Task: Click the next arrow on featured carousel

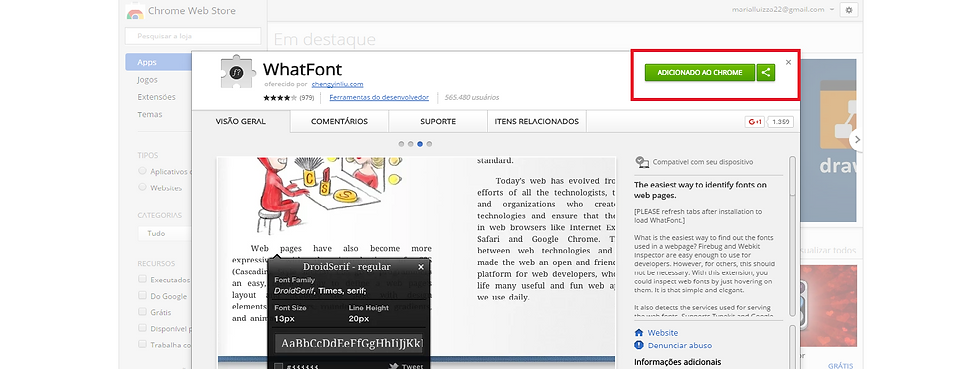Action: tap(857, 140)
